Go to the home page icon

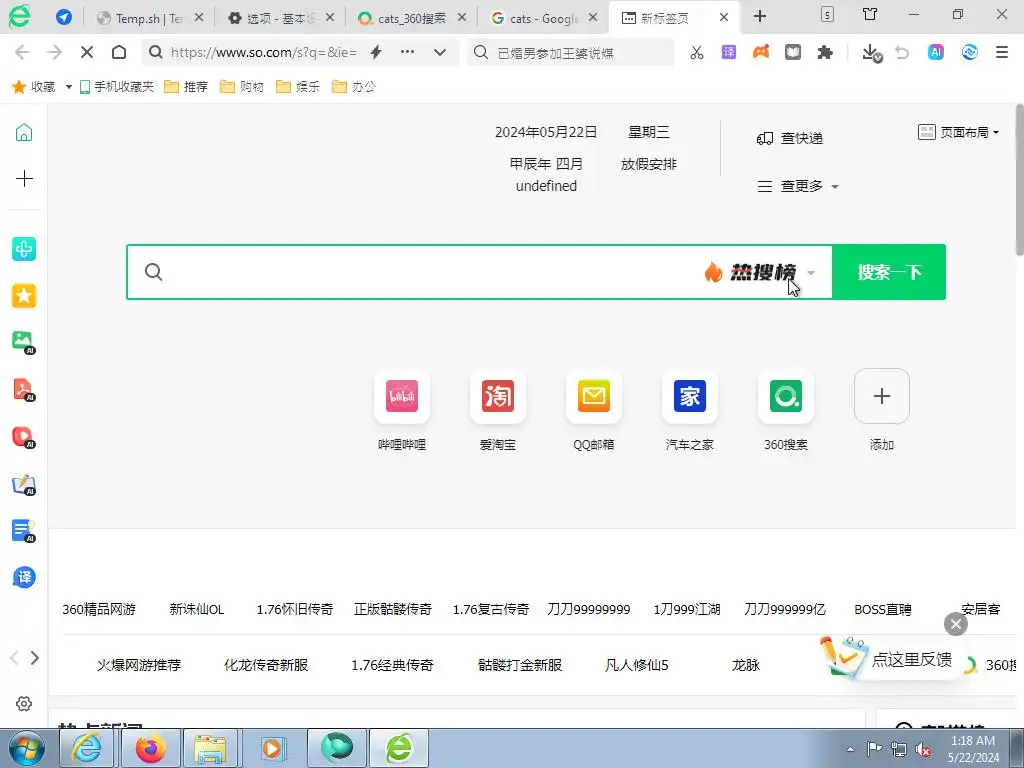coord(119,52)
